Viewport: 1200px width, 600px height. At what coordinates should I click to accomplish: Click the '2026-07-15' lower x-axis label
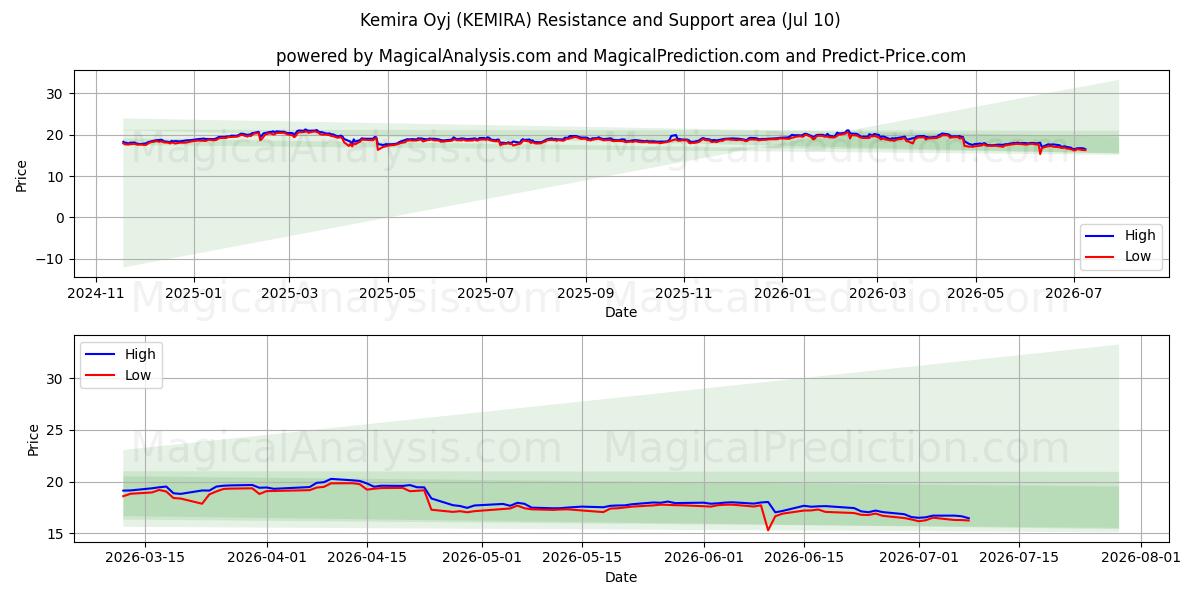point(1019,559)
